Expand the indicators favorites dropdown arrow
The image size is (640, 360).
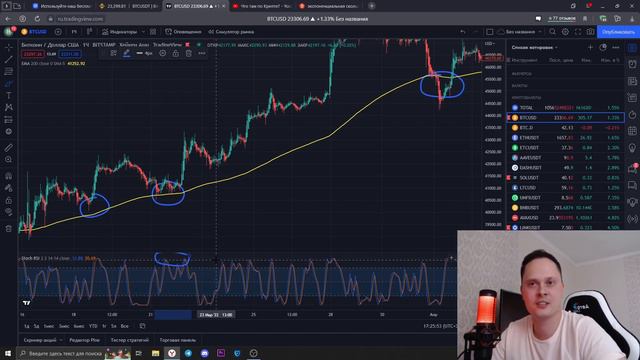[x=143, y=32]
